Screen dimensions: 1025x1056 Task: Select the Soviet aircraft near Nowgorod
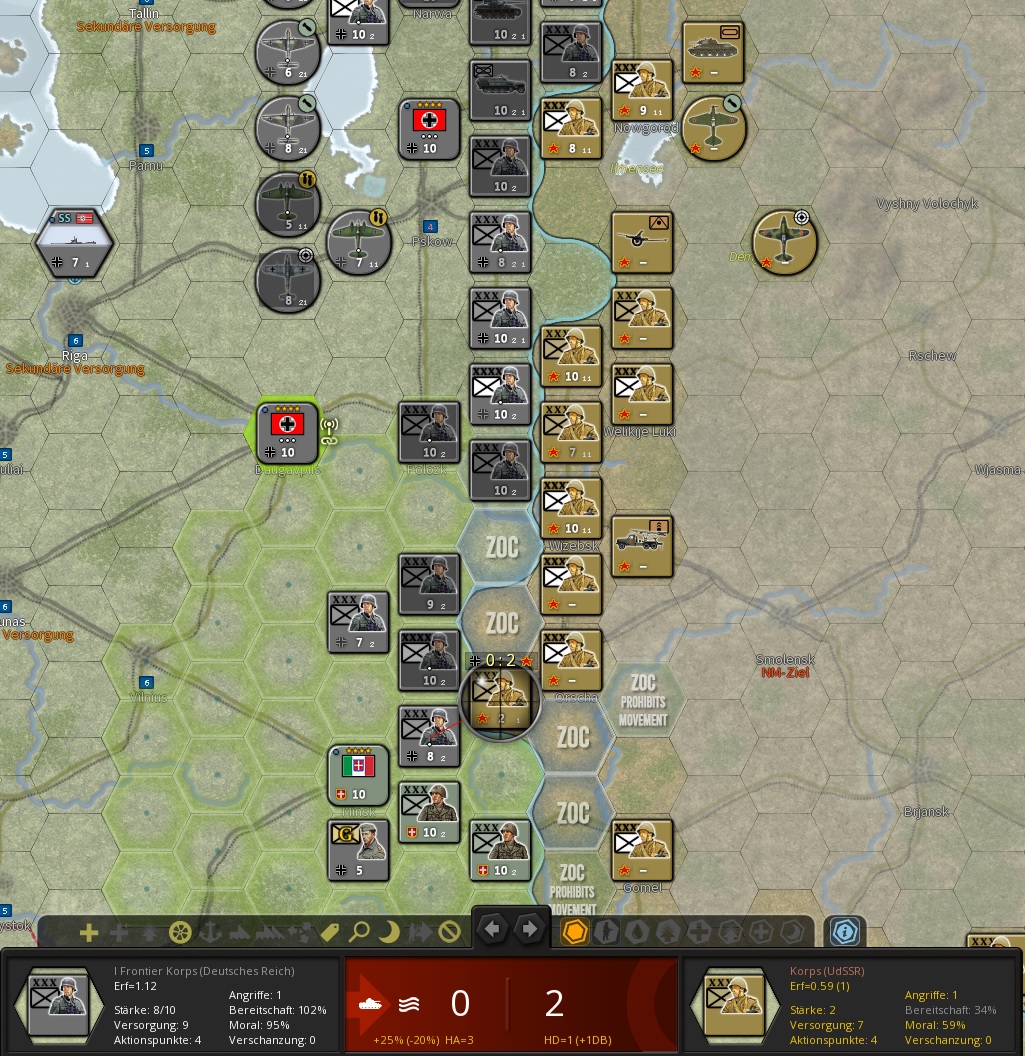(x=714, y=129)
